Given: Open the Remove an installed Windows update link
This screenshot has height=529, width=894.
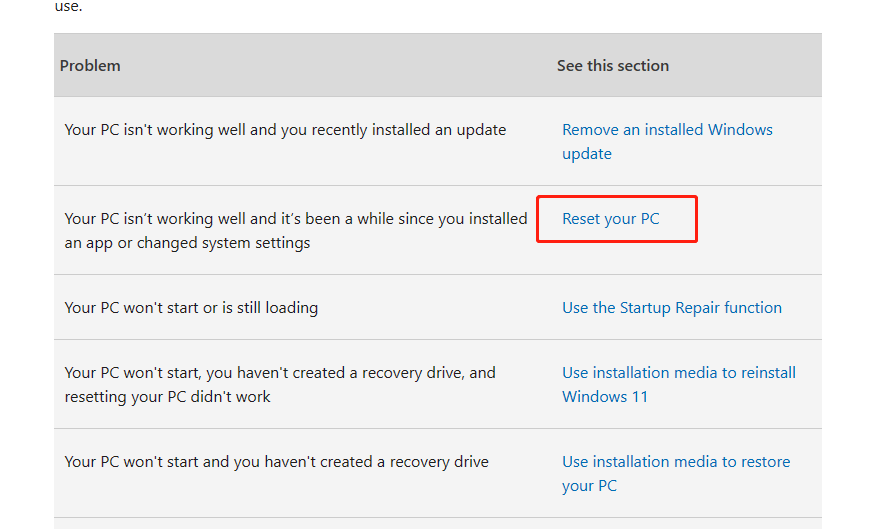Looking at the screenshot, I should click(667, 141).
